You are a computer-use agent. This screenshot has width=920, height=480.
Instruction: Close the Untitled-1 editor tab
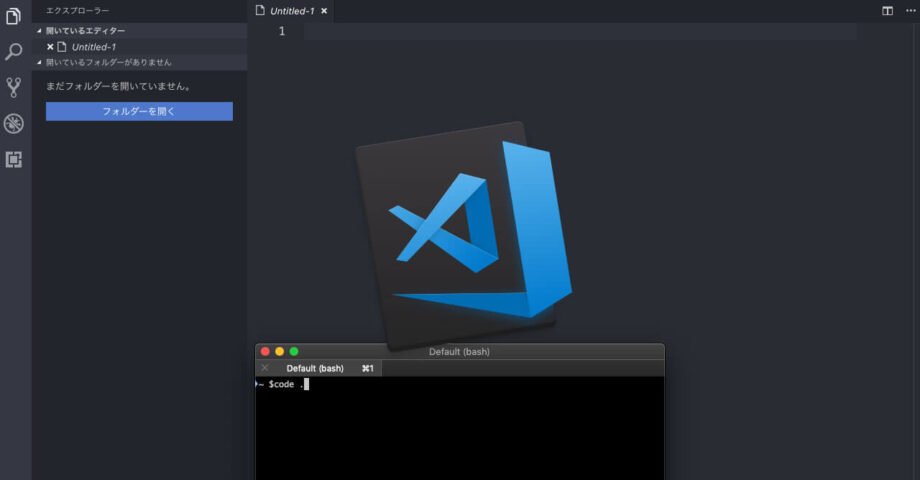[324, 11]
